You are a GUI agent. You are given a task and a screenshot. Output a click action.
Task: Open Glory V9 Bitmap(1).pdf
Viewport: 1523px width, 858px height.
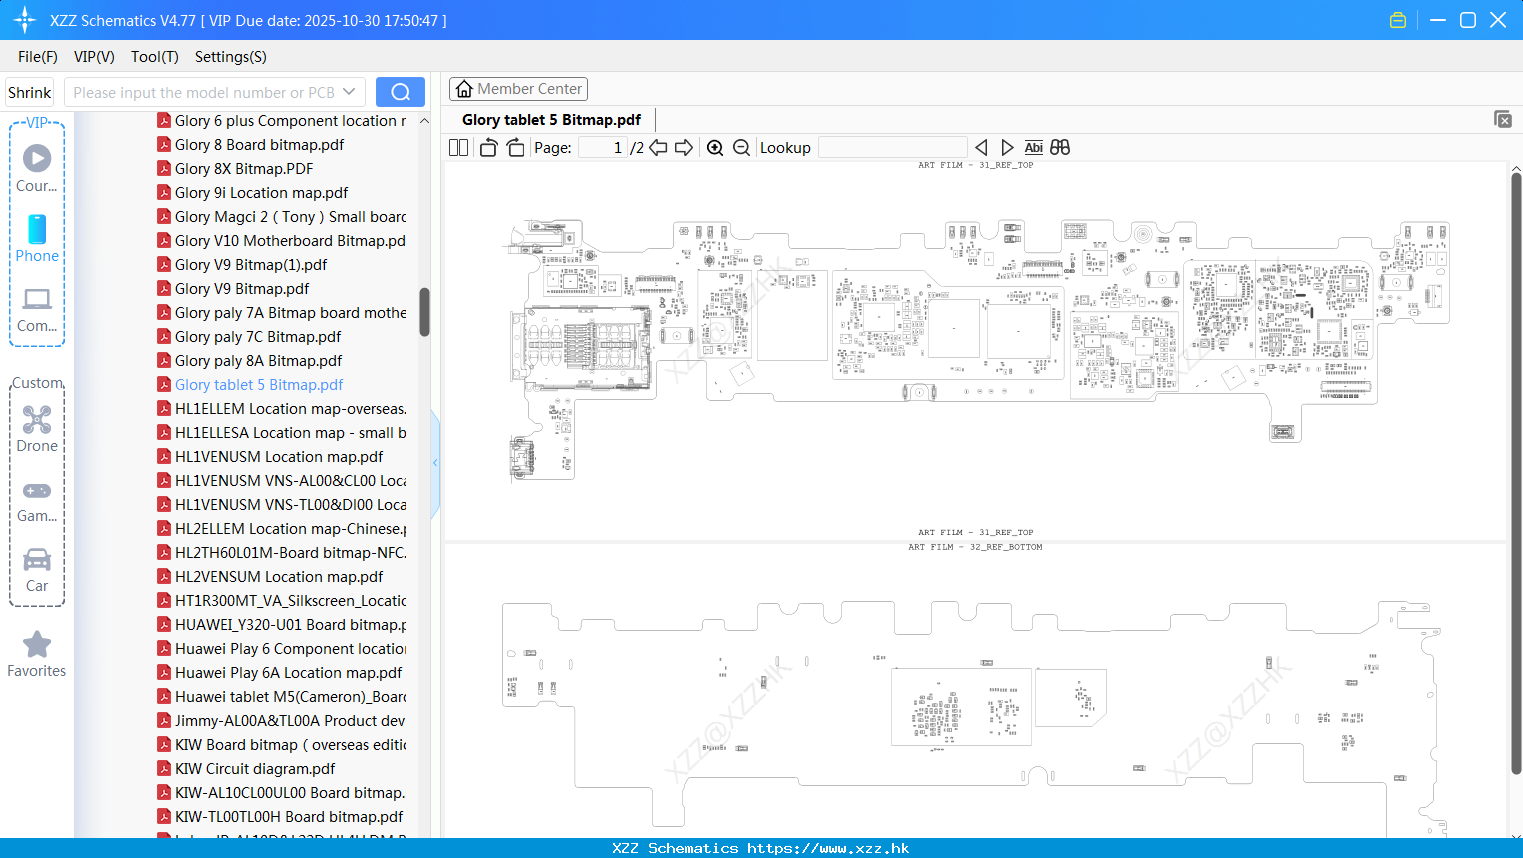[x=251, y=265]
